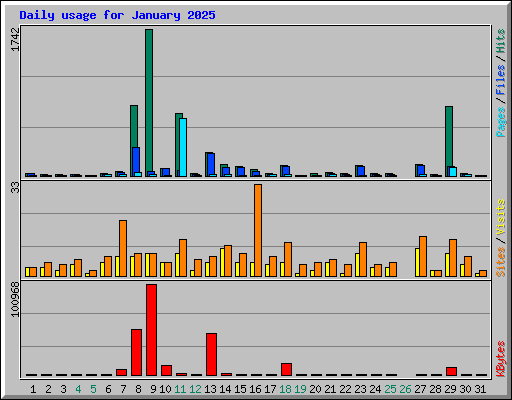Click the yellow 'Visits' legend label

point(500,218)
